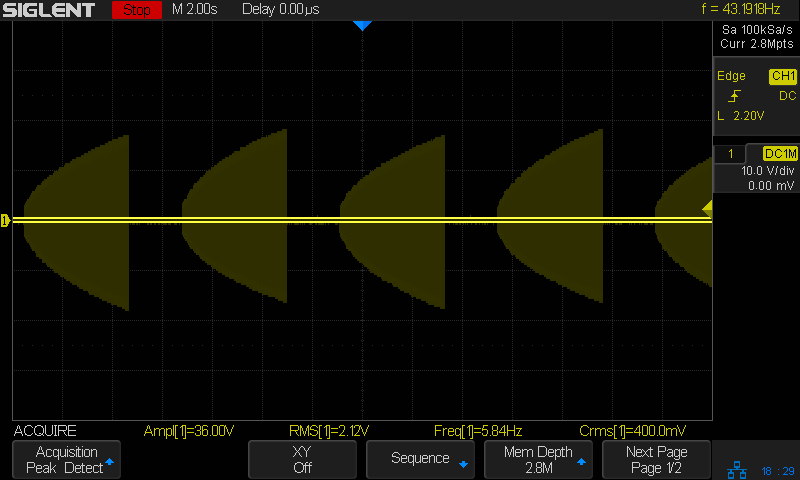The width and height of the screenshot is (800, 480).
Task: Click the yellow trigger level arrow on right edge
Action: point(707,208)
